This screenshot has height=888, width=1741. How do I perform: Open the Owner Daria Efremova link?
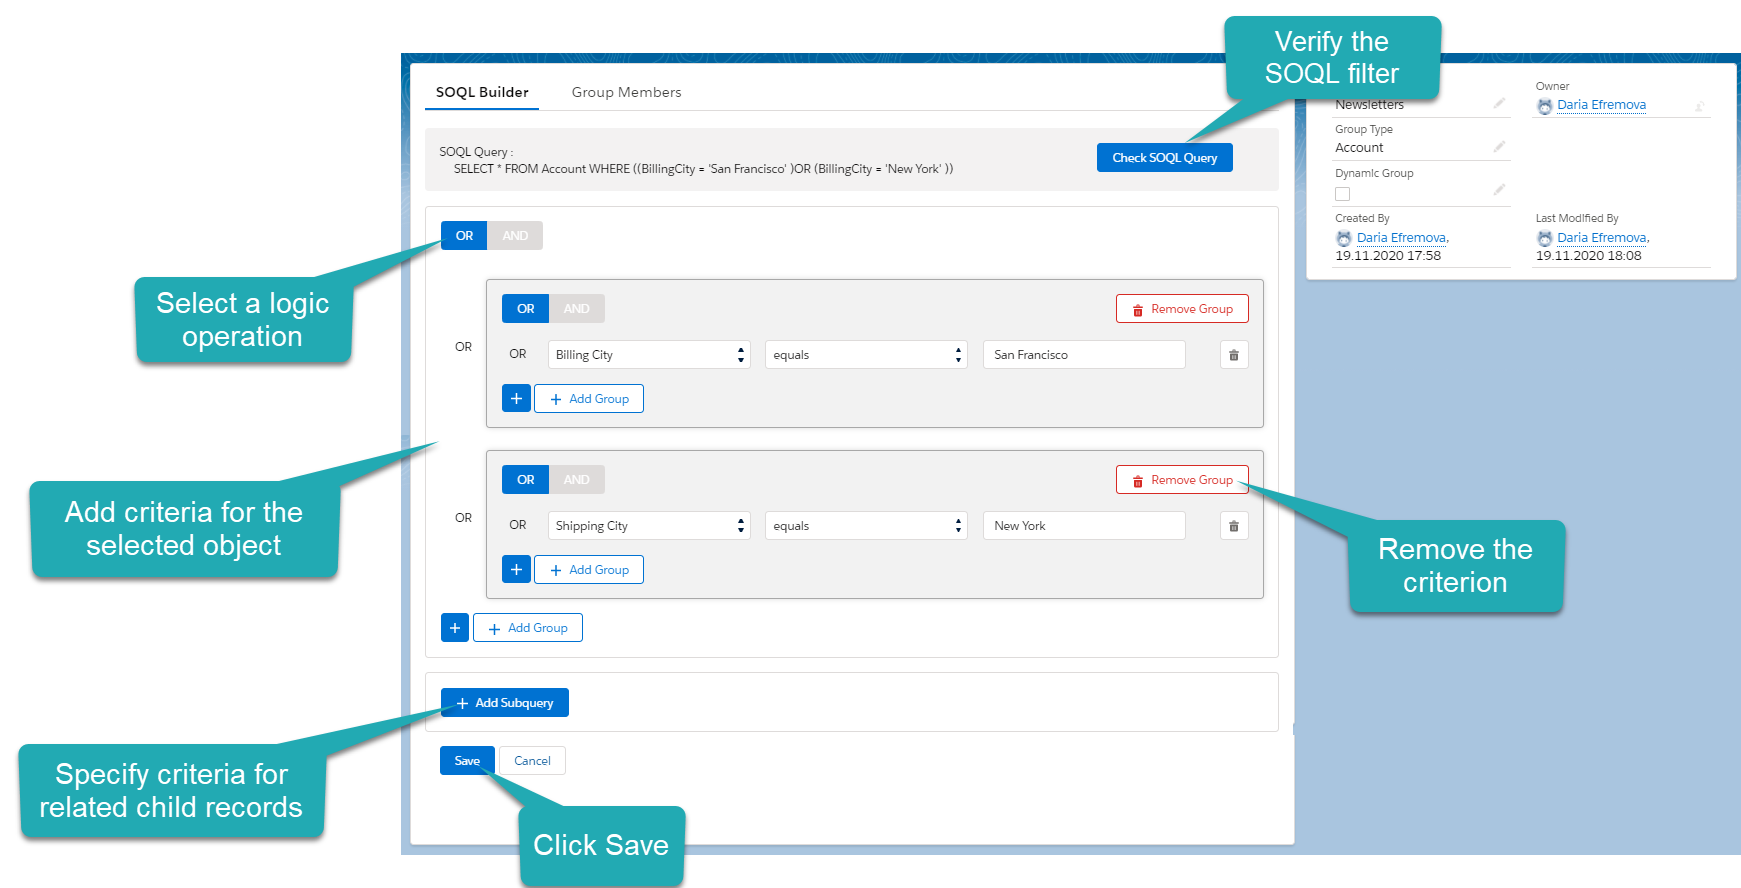(1601, 105)
